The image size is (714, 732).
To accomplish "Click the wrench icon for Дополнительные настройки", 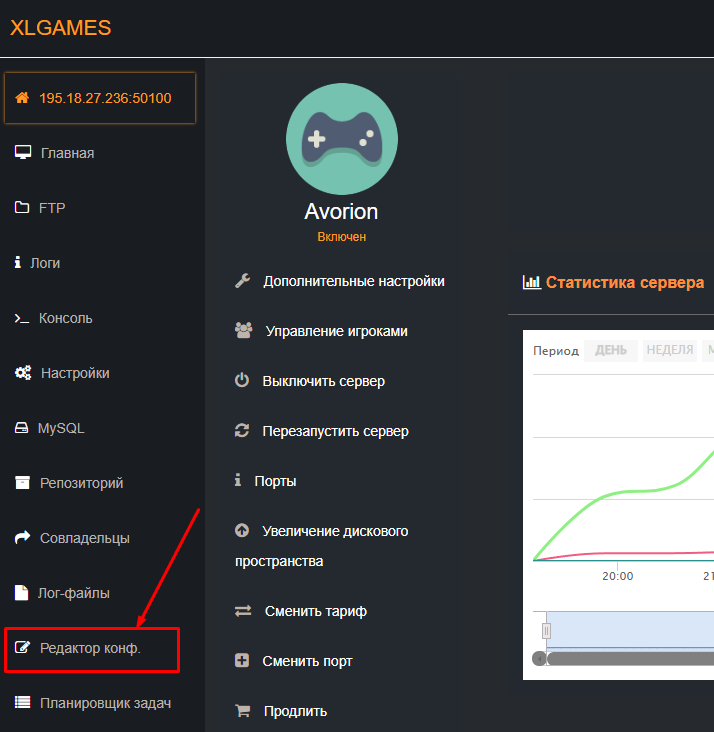I will [242, 281].
